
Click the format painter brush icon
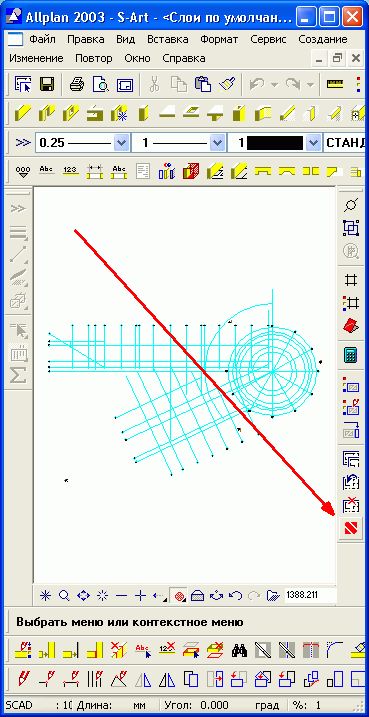point(226,85)
